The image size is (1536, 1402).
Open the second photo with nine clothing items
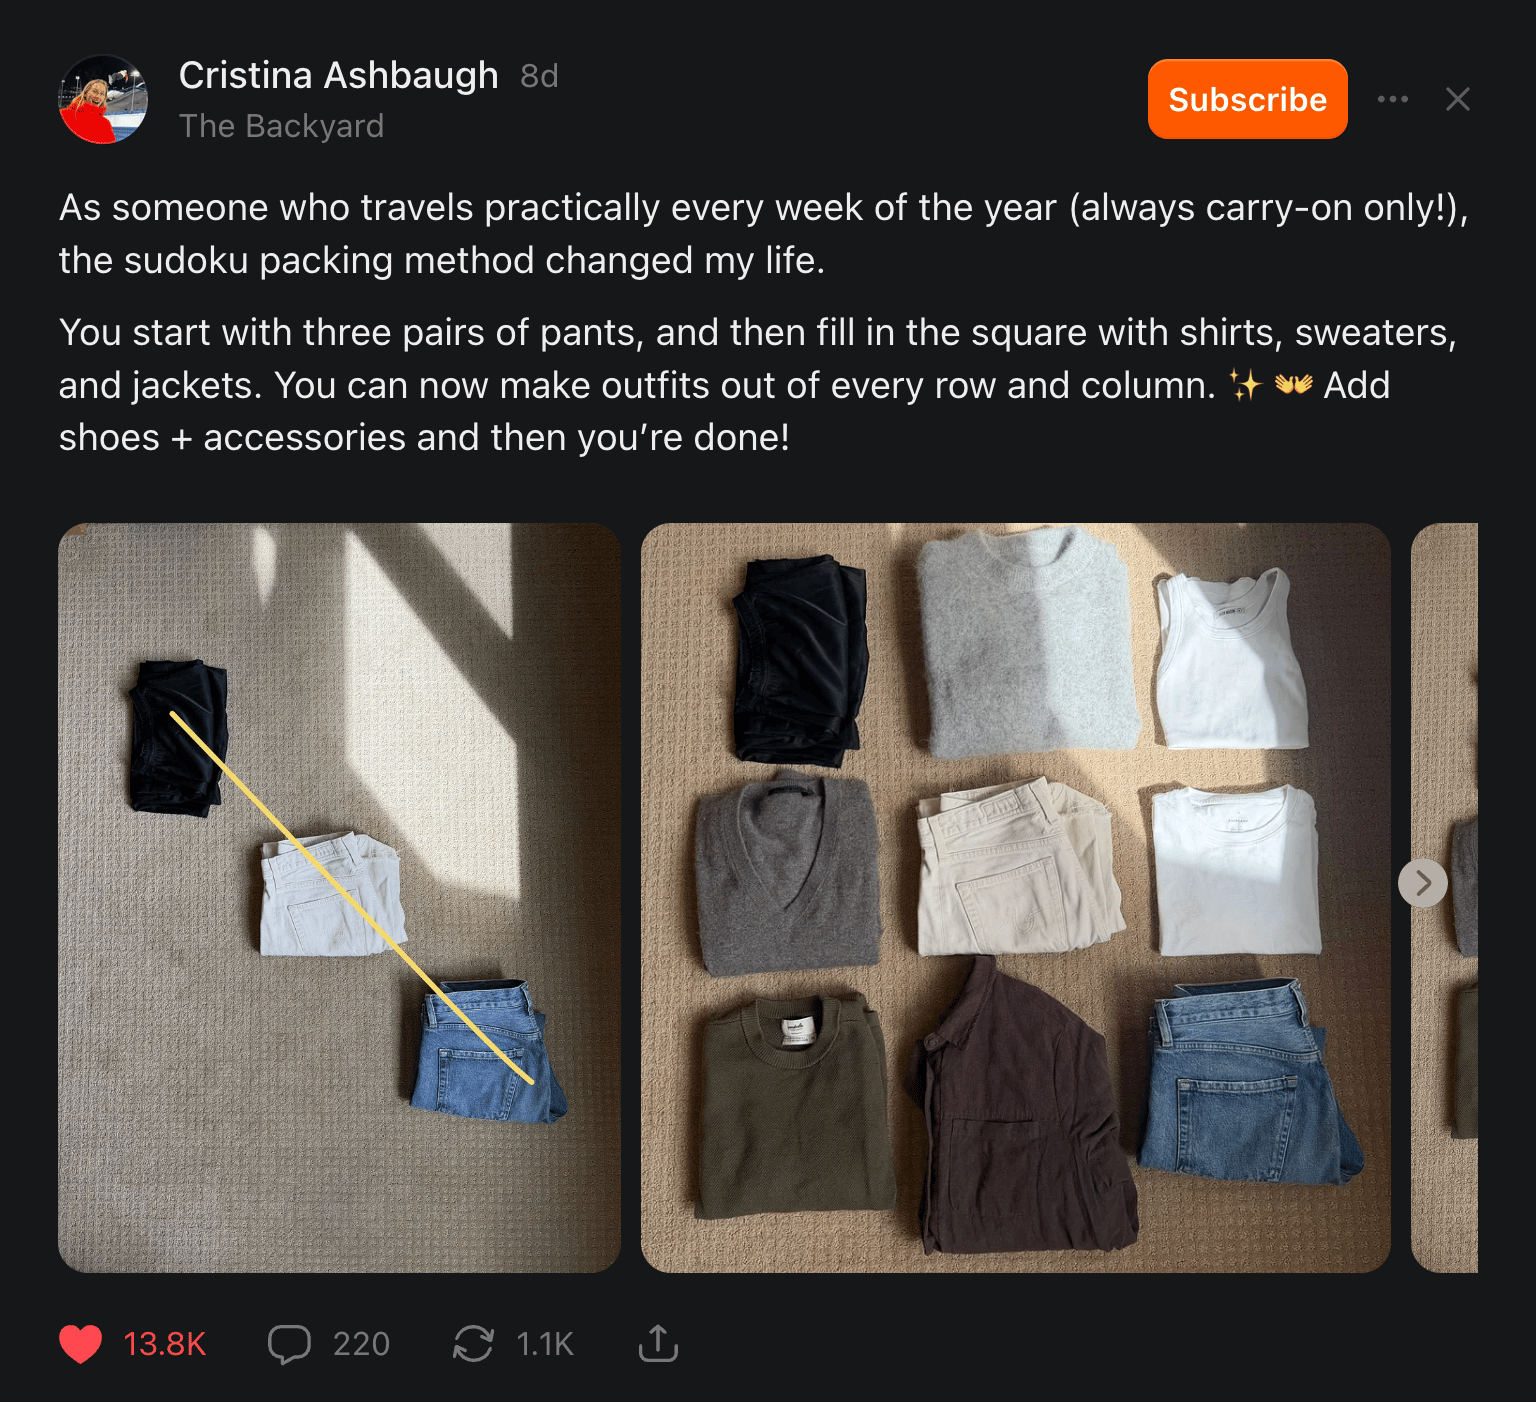pos(1015,897)
